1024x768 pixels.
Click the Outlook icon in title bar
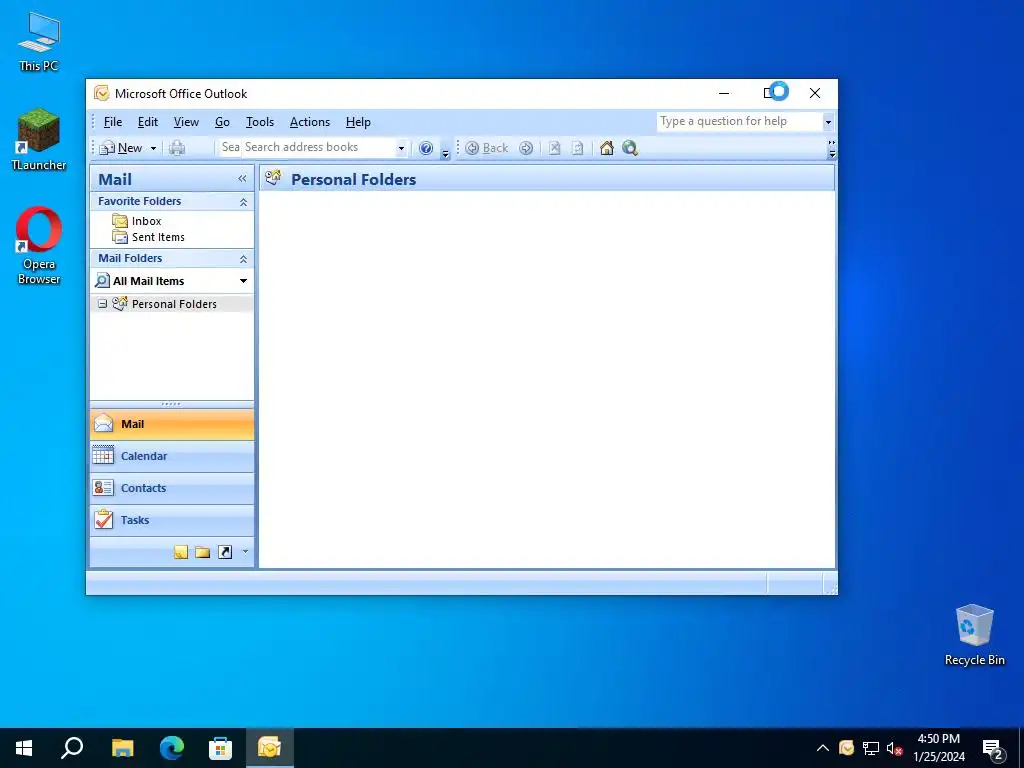tap(101, 93)
